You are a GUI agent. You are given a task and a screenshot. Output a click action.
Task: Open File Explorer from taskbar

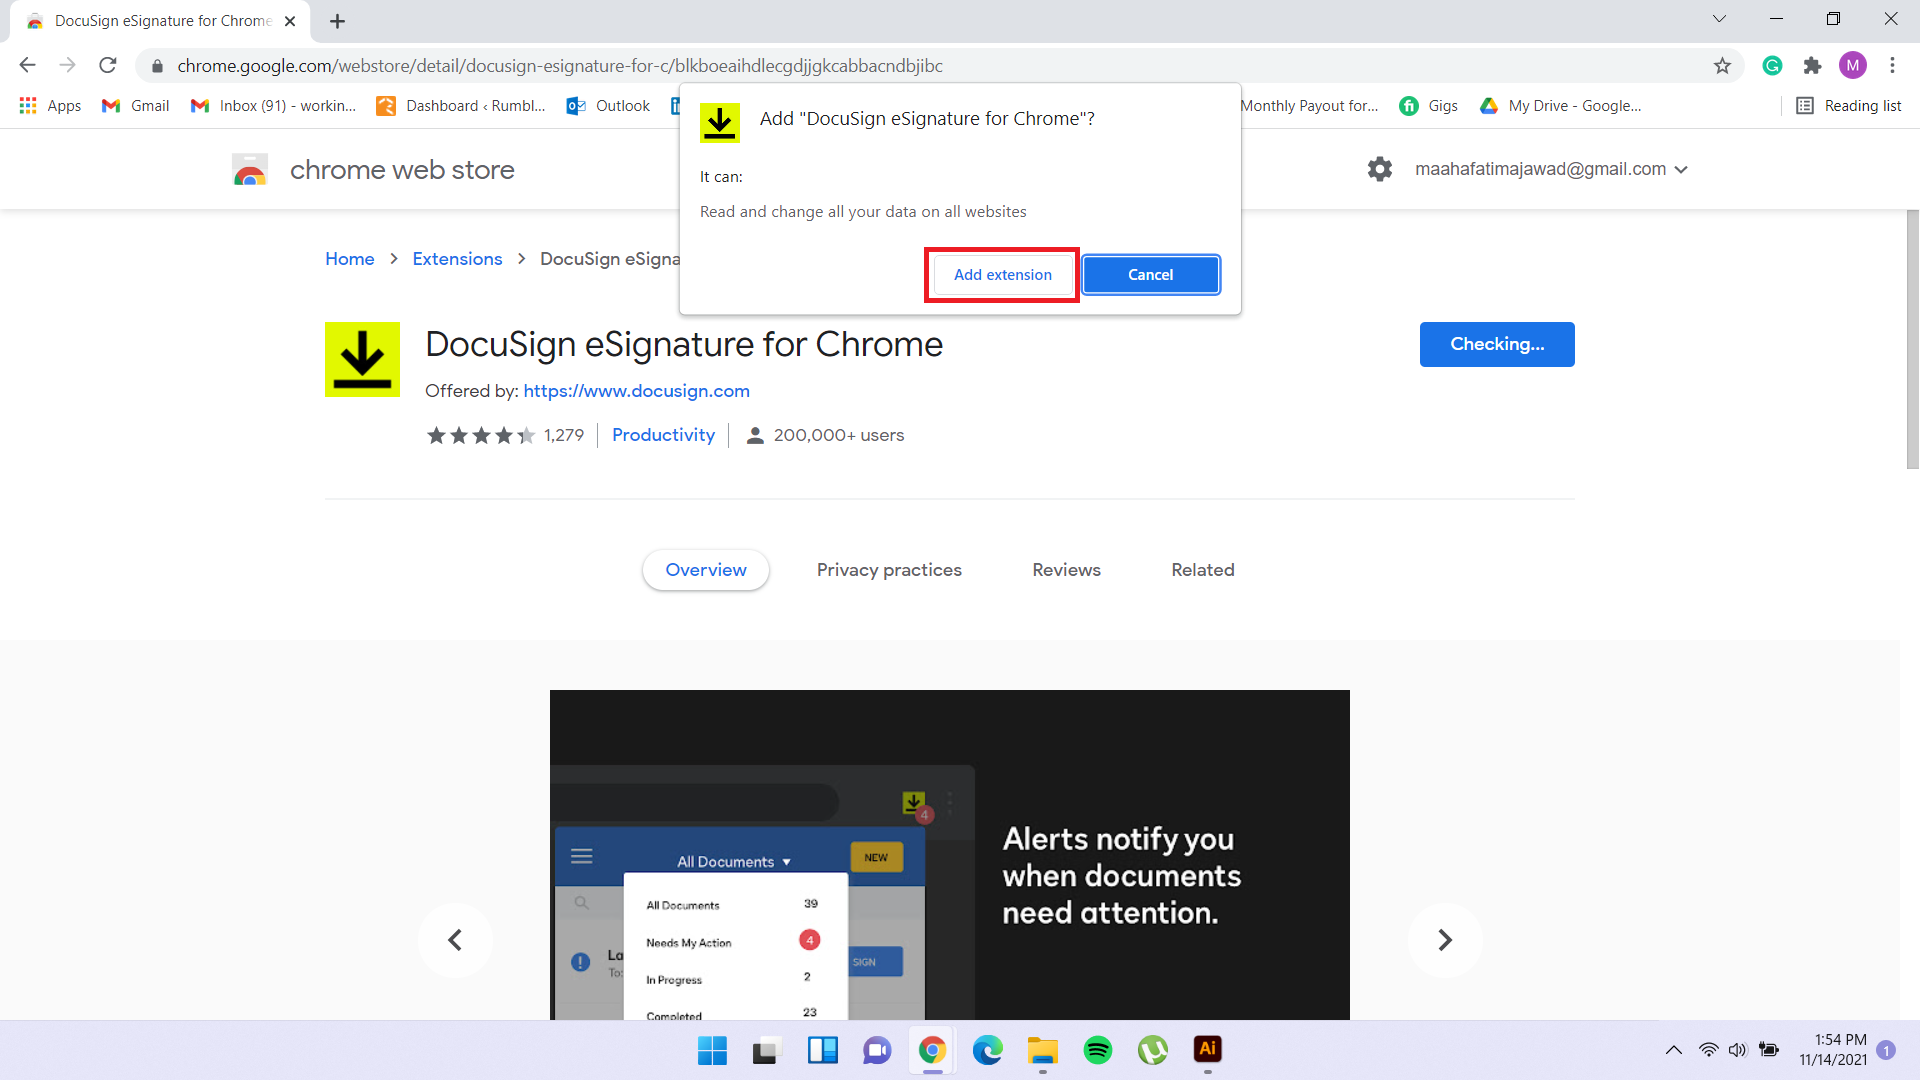tap(1042, 1050)
